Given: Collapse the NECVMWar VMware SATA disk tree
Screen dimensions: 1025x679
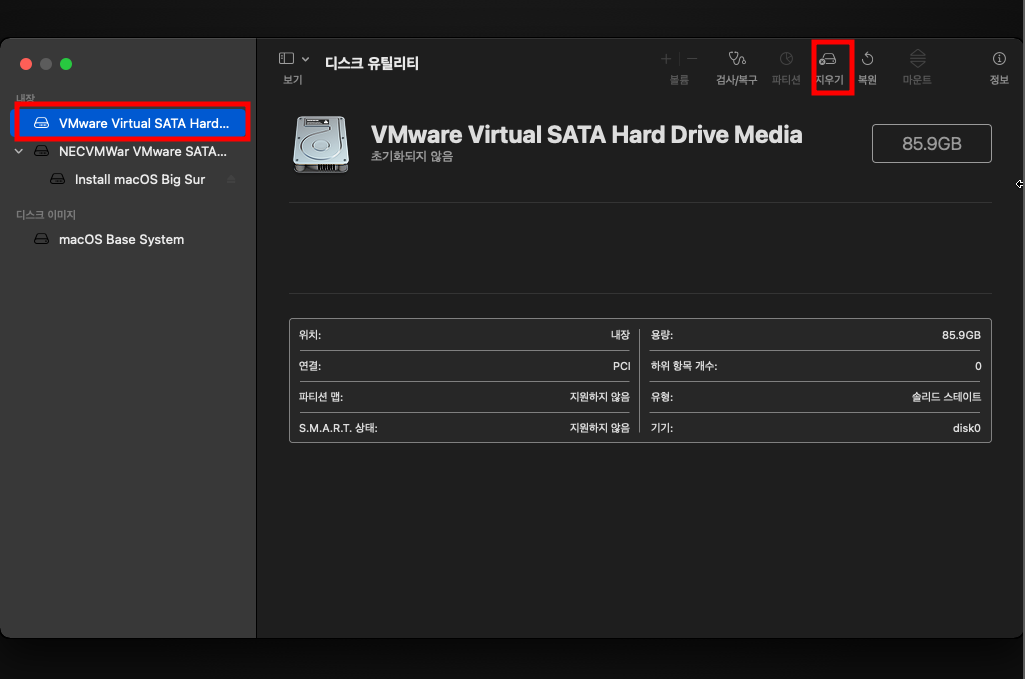Looking at the screenshot, I should 19,151.
